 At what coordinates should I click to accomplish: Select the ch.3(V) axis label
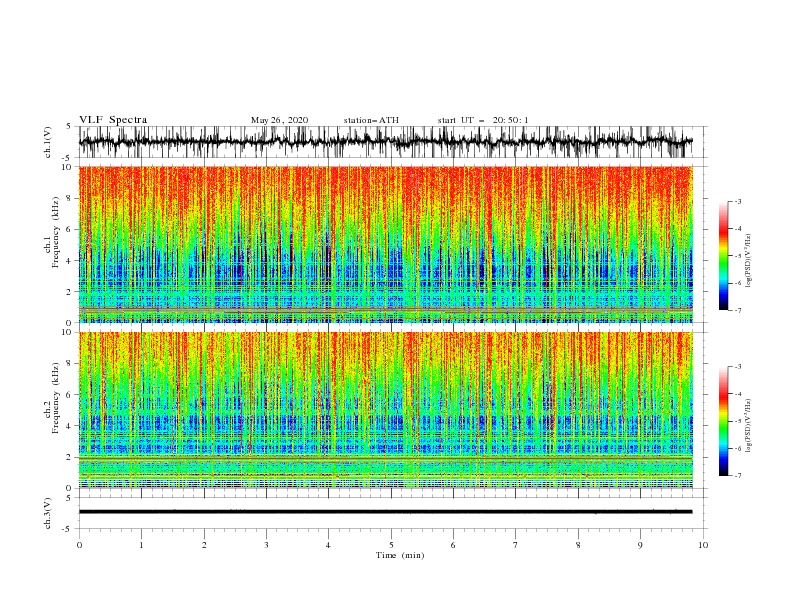48,513
